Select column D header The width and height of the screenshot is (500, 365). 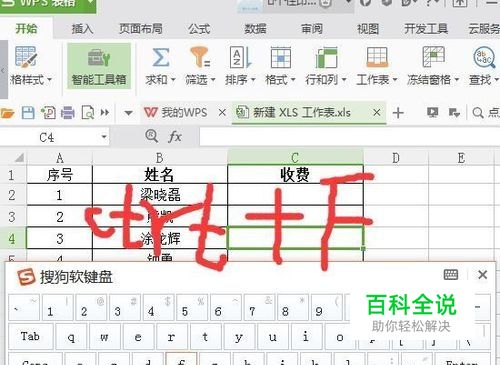(396, 157)
